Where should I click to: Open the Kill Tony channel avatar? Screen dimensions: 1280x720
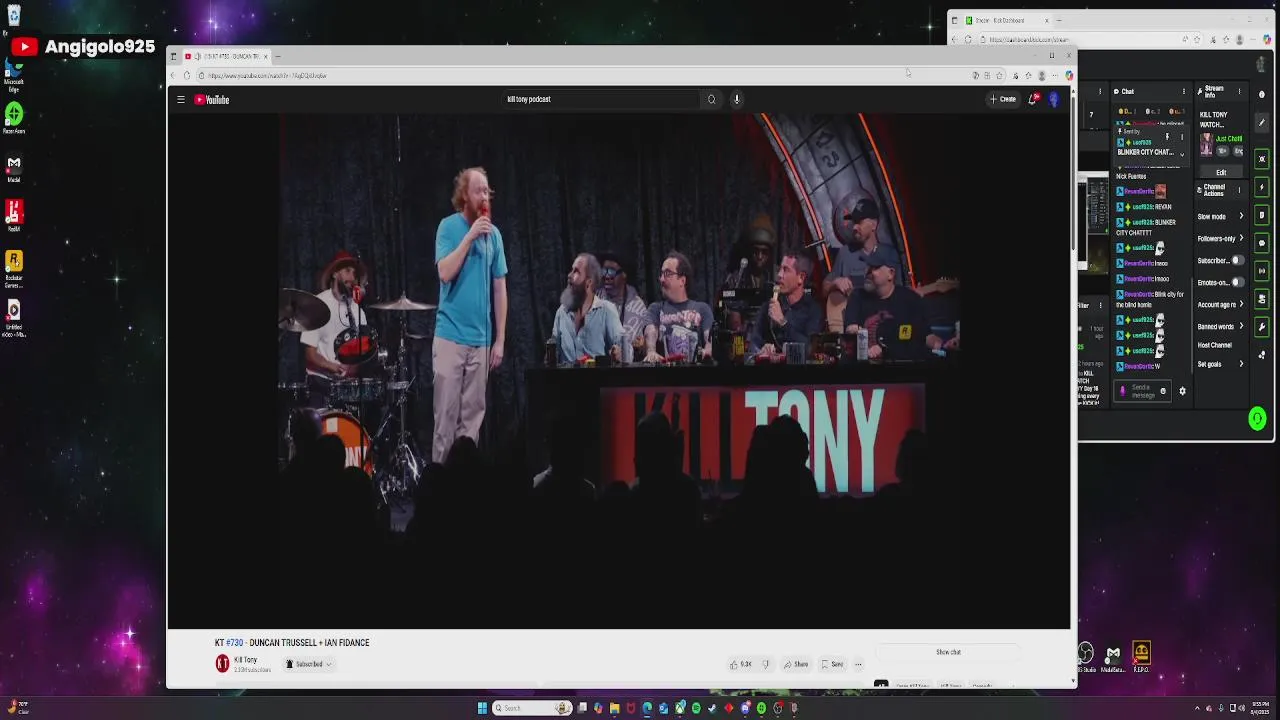(222, 663)
